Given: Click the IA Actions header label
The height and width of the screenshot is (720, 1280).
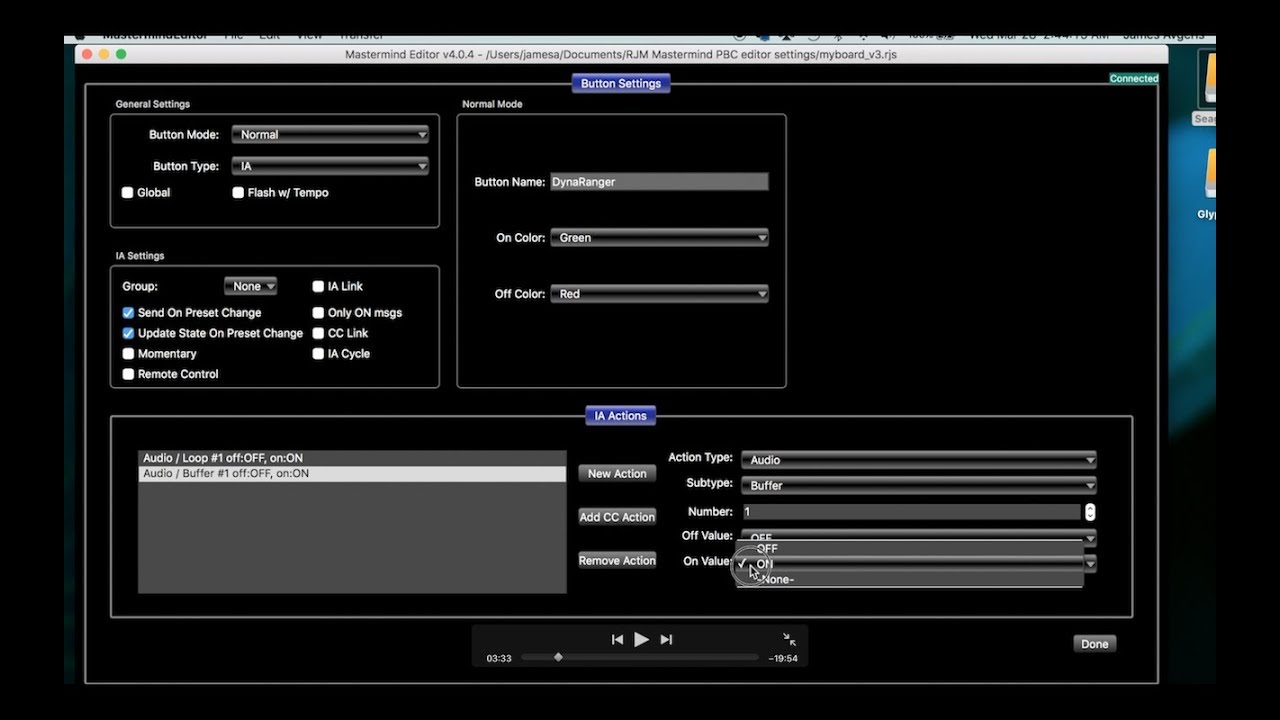Looking at the screenshot, I should [621, 416].
